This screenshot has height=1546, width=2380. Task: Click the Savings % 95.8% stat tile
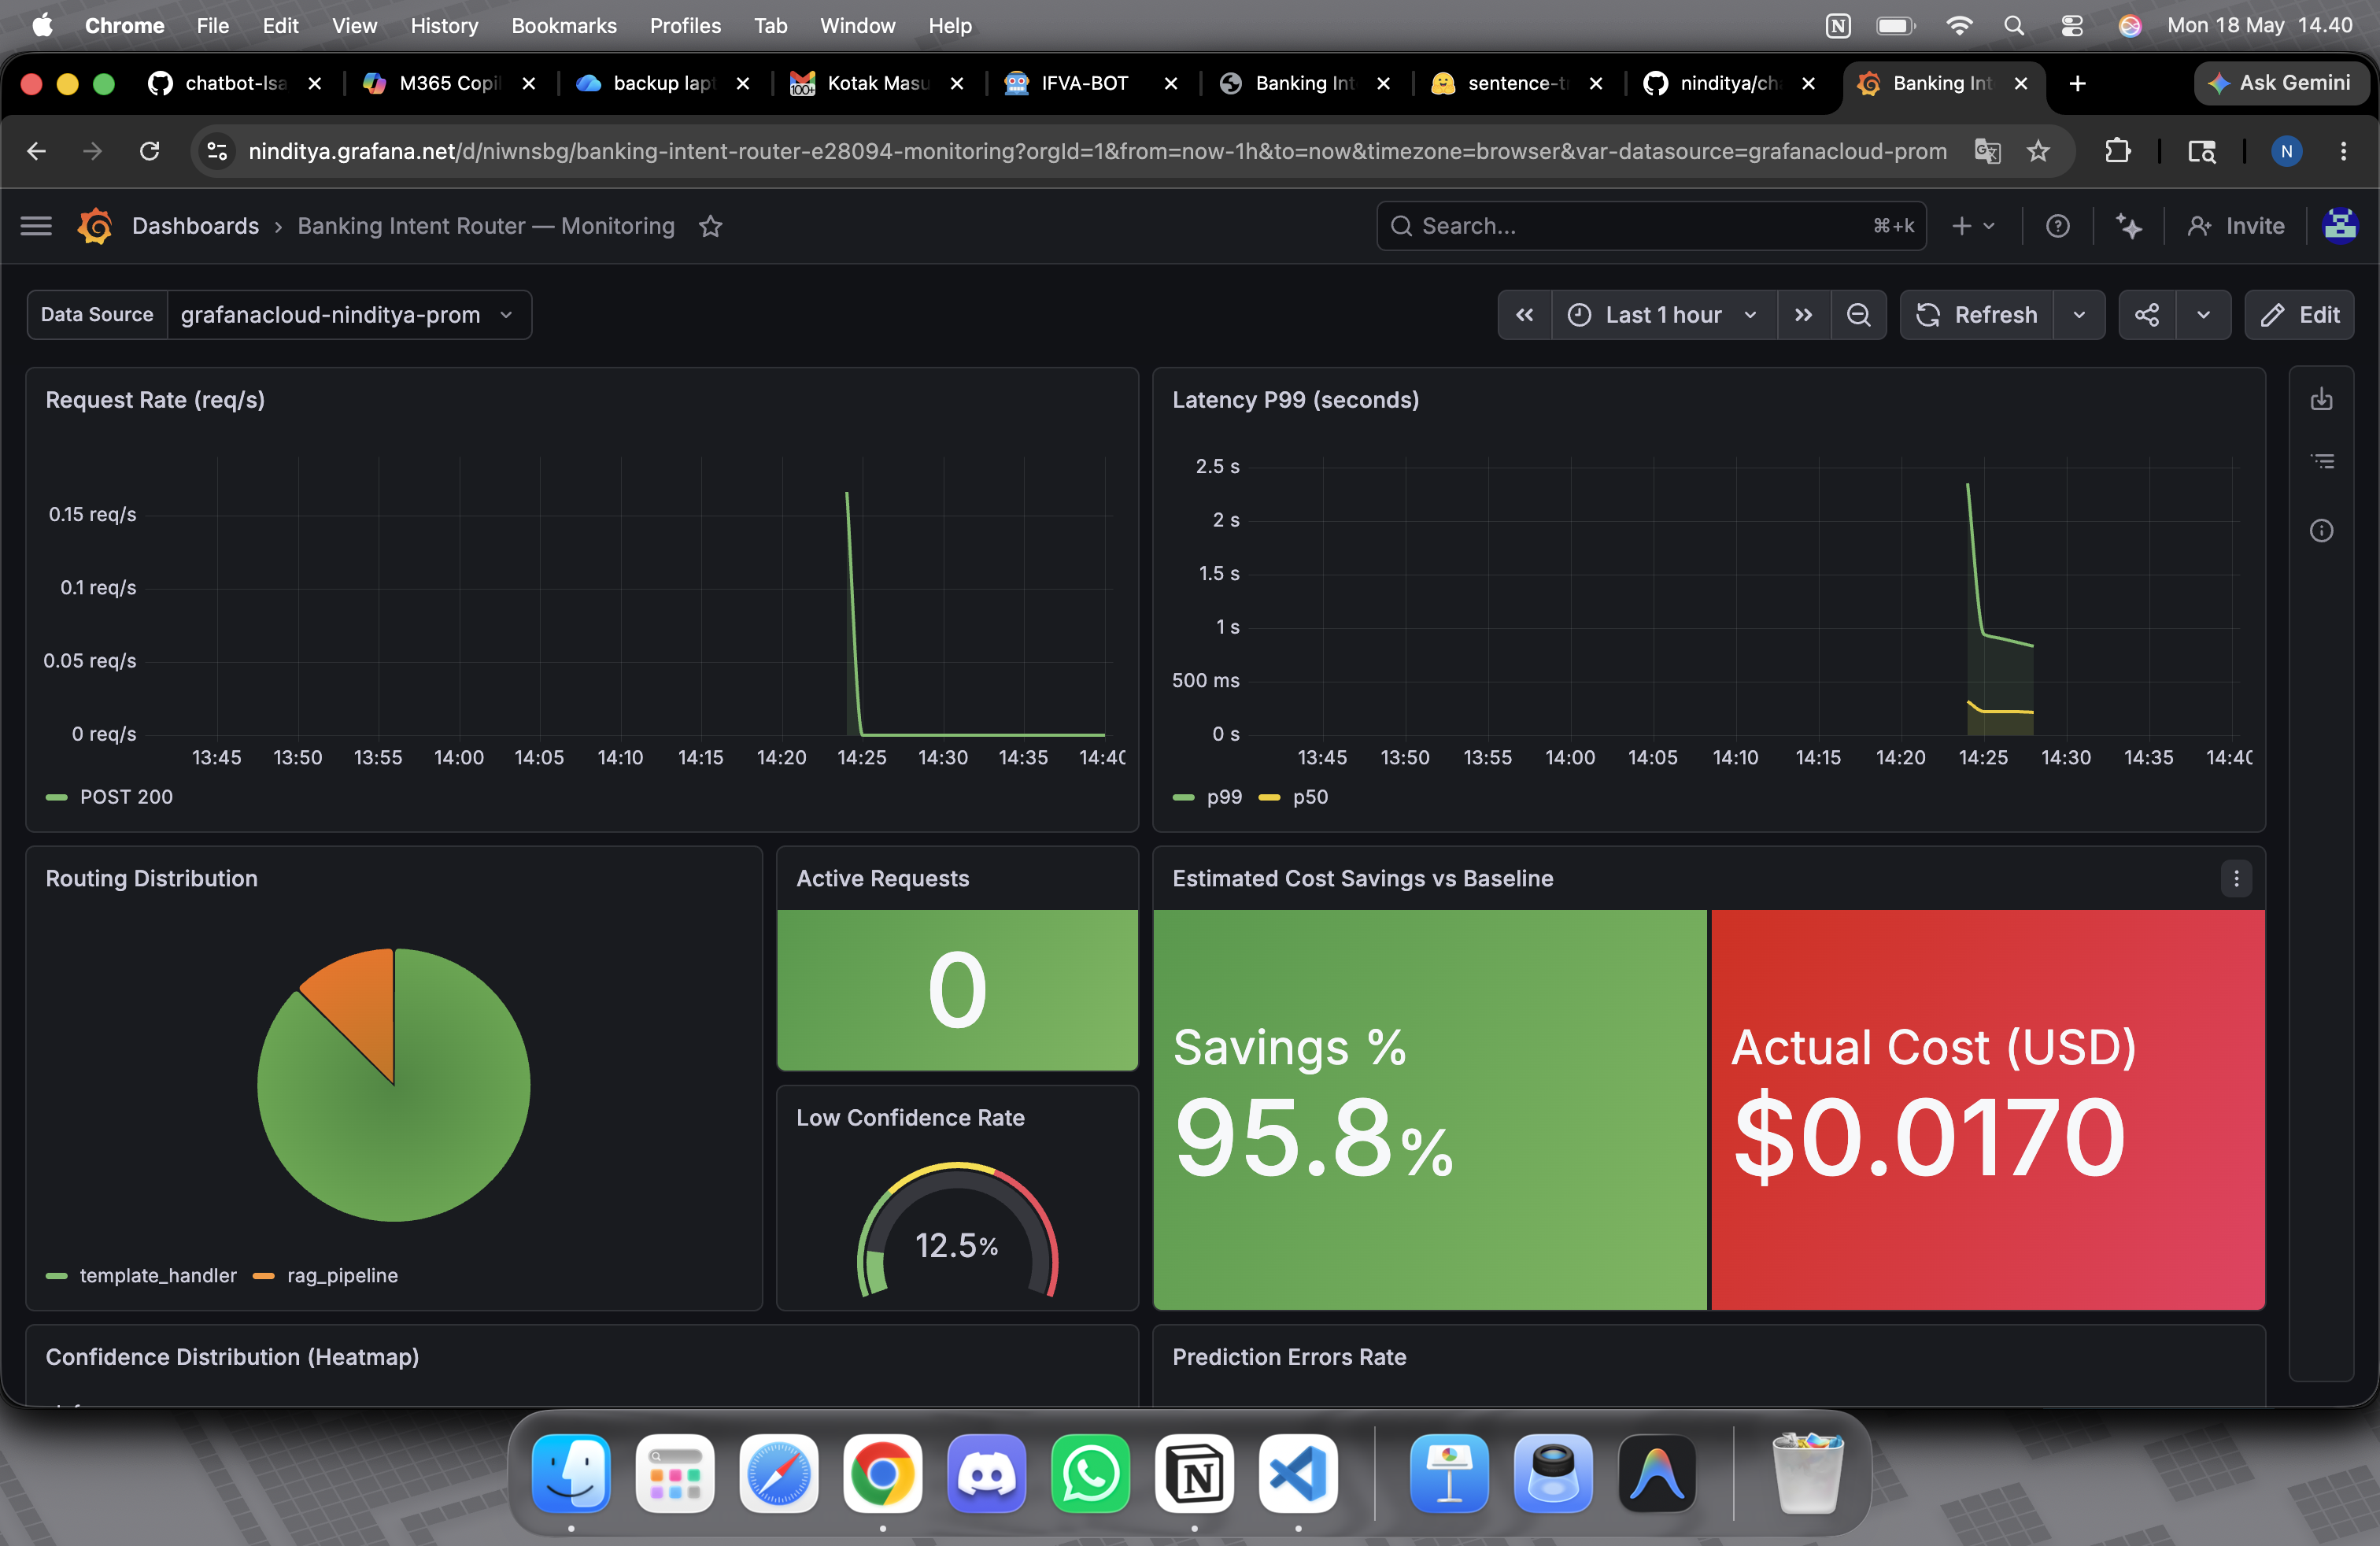pyautogui.click(x=1430, y=1109)
